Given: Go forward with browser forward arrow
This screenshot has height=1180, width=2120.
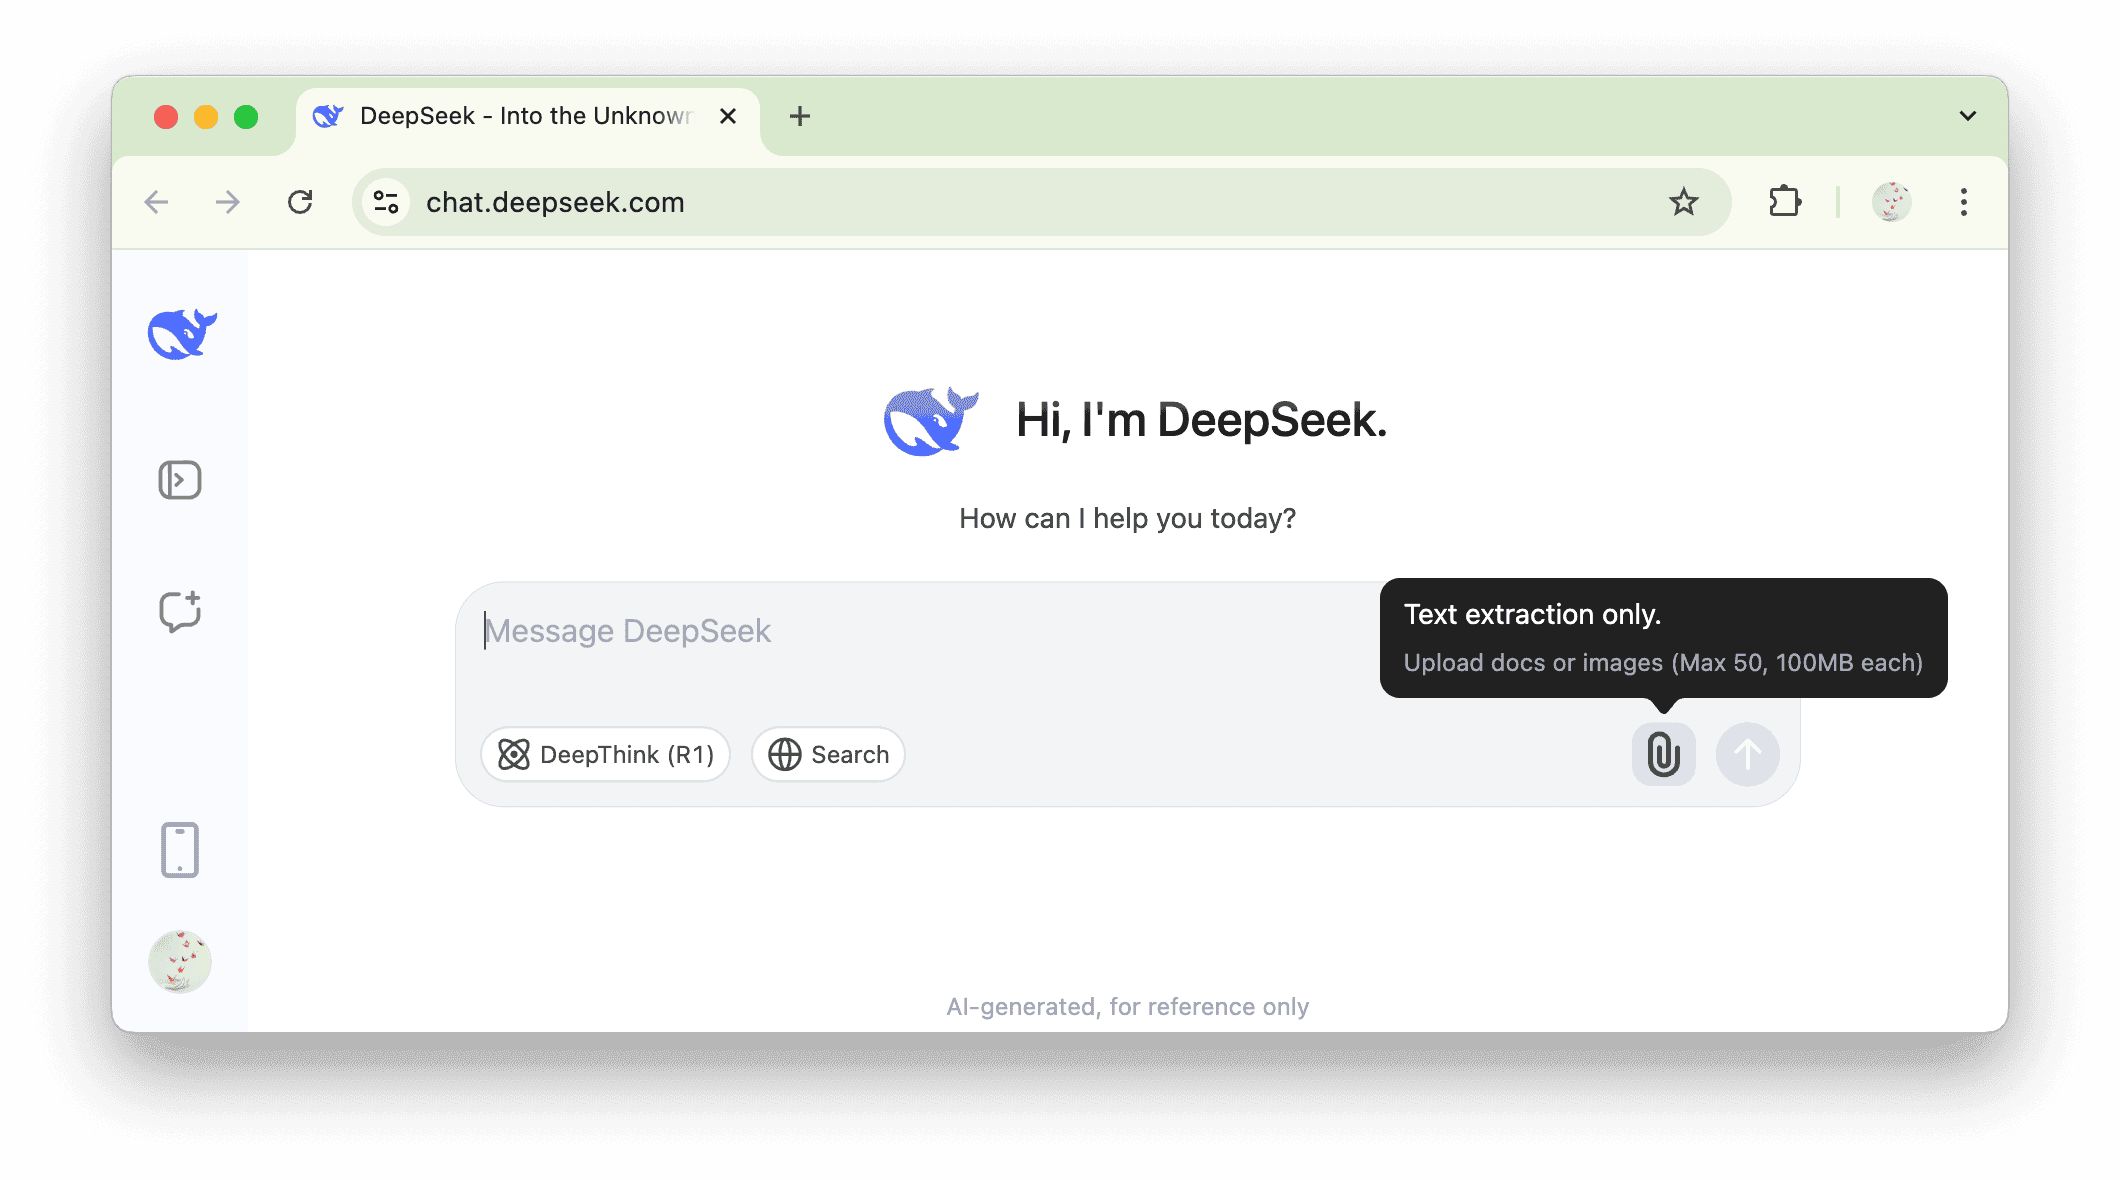Looking at the screenshot, I should (228, 202).
